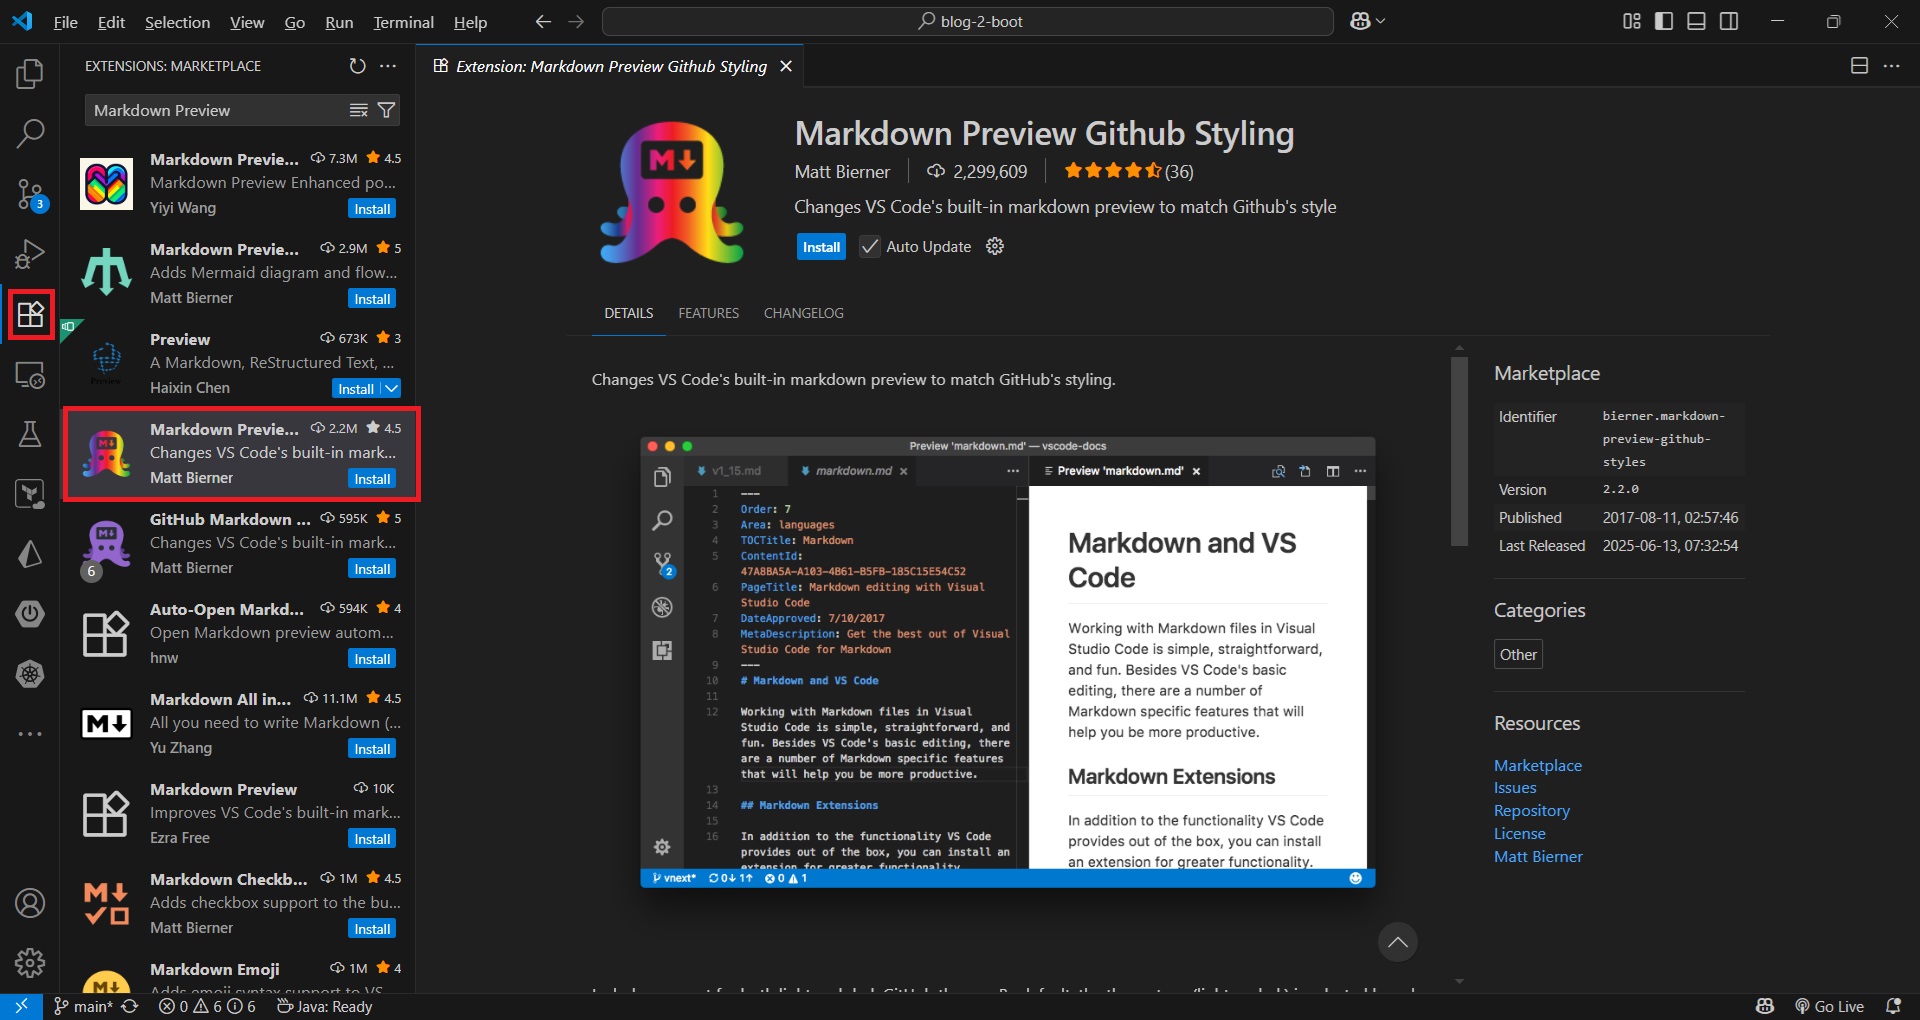This screenshot has width=1920, height=1020.
Task: Show additional views ellipsis in activity bar
Action: (30, 734)
